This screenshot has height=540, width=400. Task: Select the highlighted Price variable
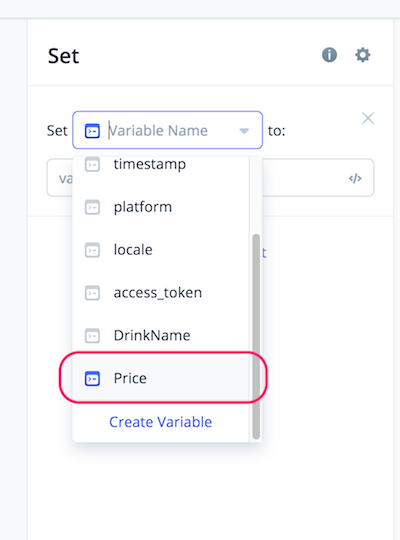point(161,378)
